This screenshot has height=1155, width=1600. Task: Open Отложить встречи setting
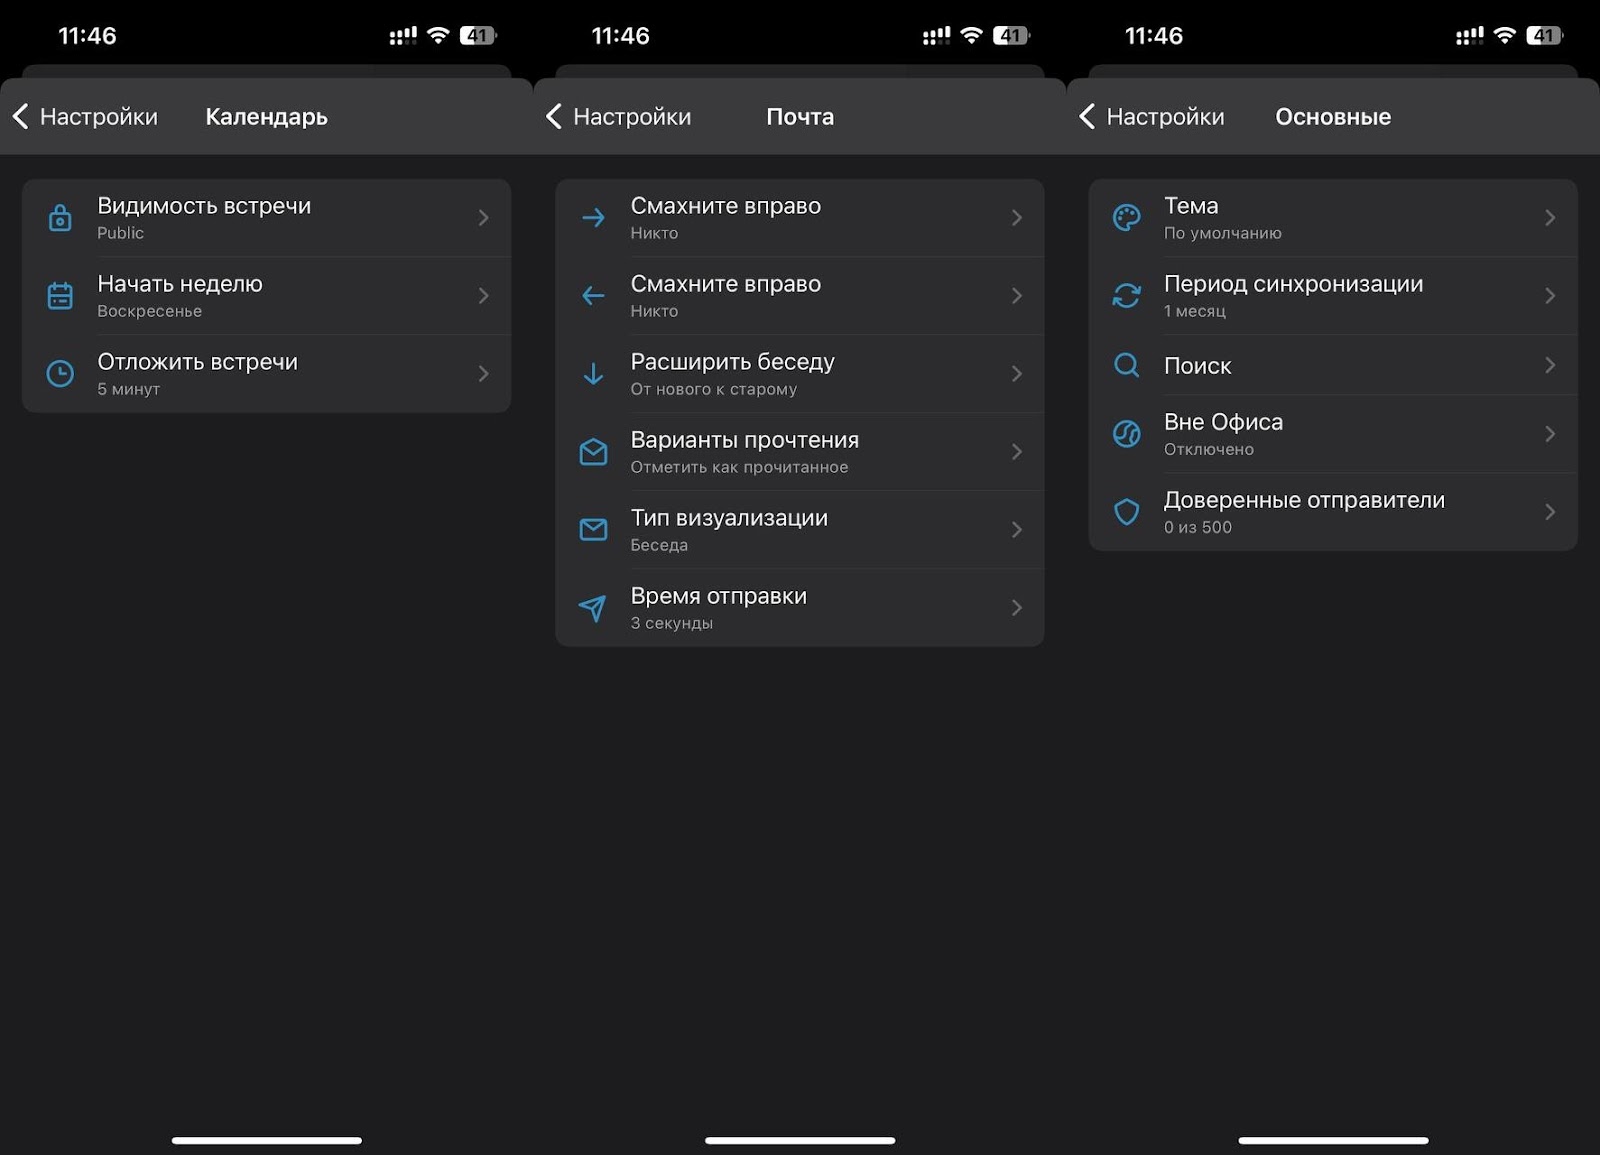266,374
